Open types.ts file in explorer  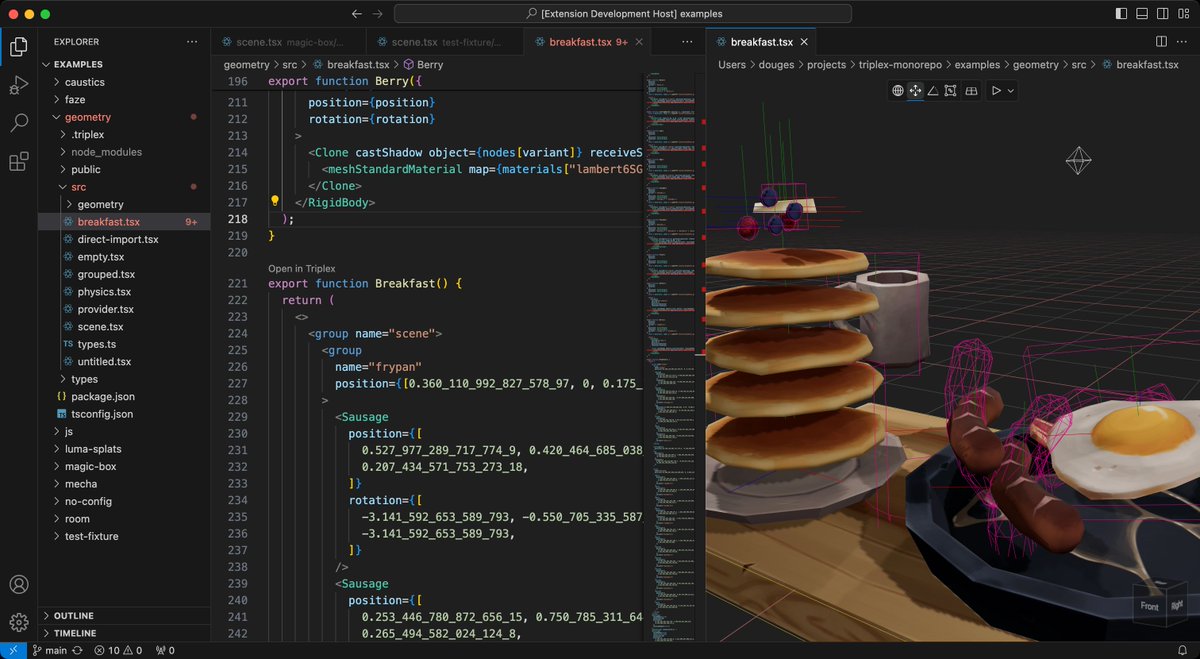[124, 344]
